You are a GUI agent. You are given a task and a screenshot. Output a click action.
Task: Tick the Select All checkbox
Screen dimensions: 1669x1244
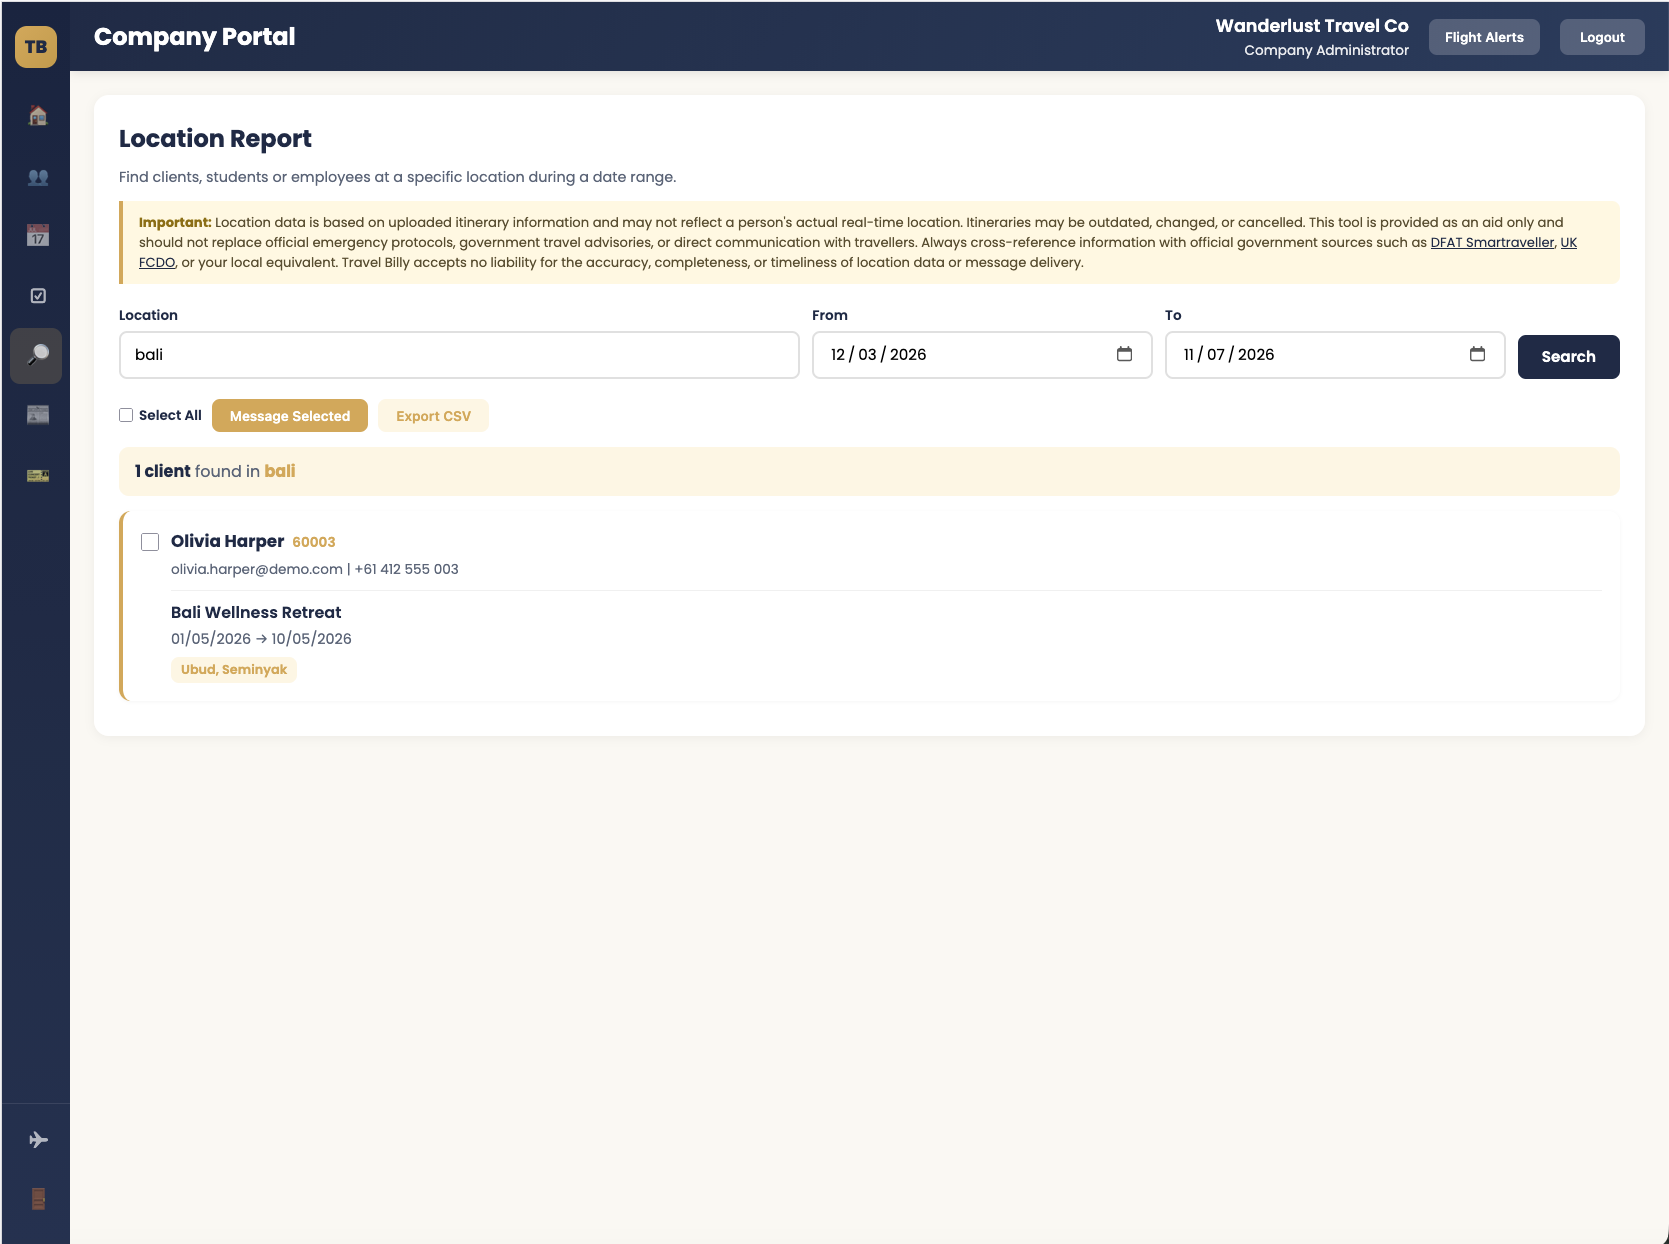[x=126, y=415]
